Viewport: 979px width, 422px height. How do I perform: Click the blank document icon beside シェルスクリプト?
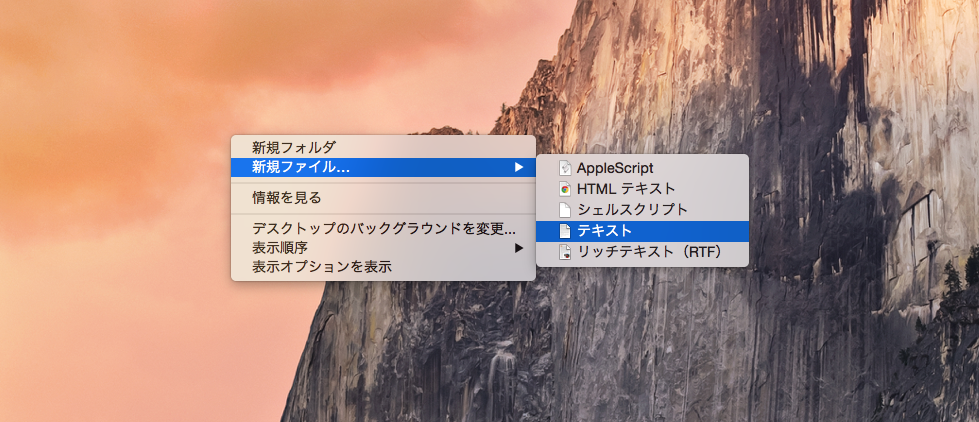click(564, 210)
